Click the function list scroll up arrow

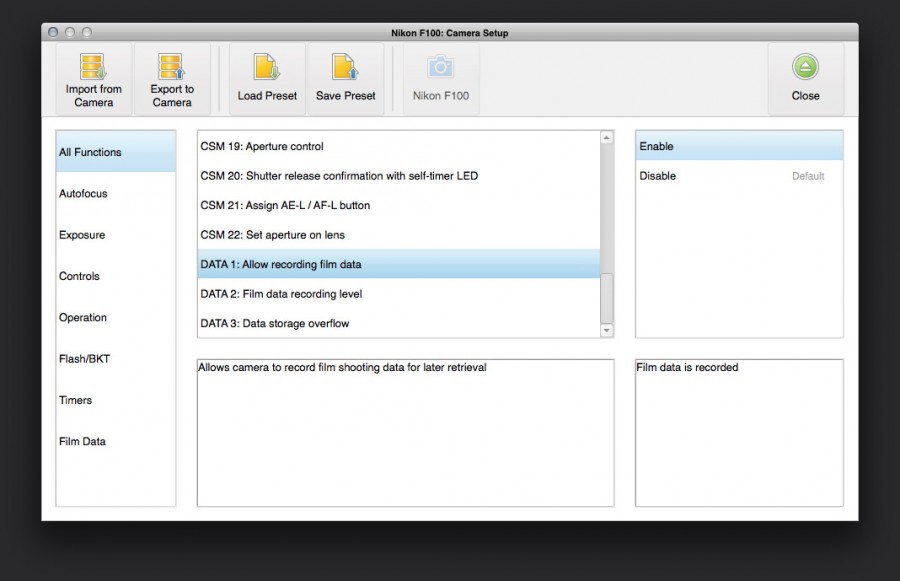607,138
